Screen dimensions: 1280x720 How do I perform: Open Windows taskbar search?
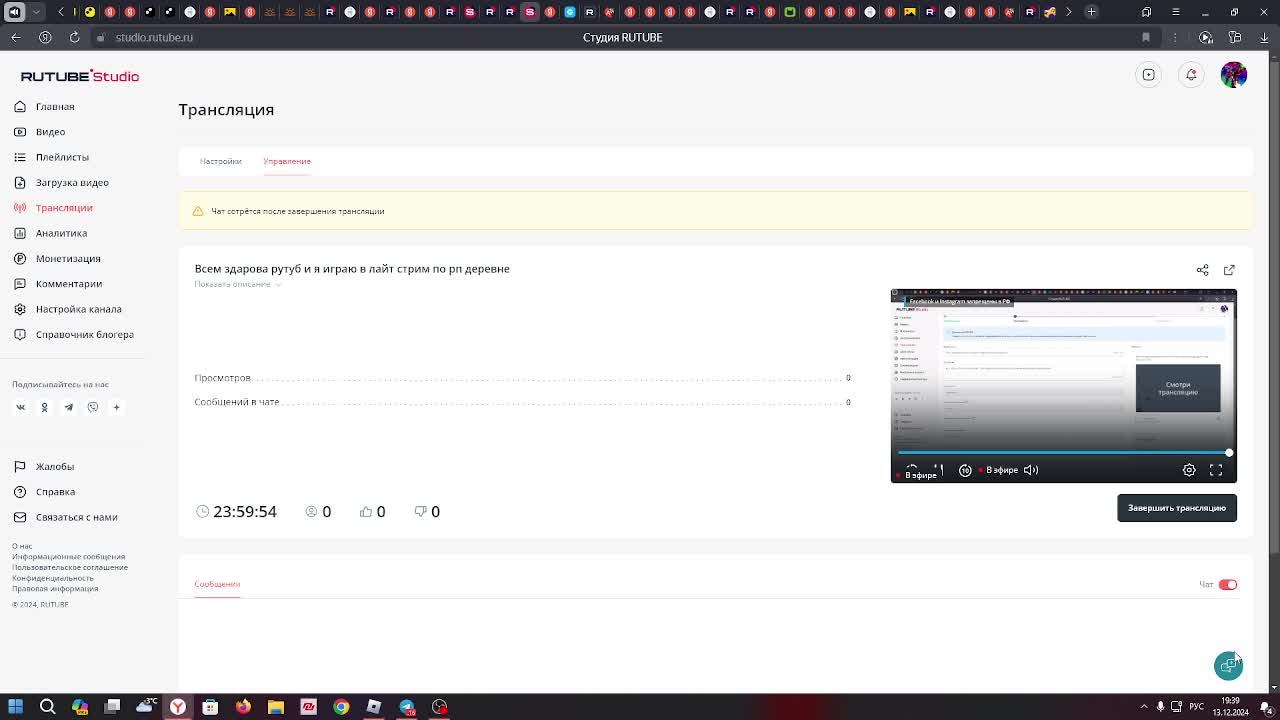pyautogui.click(x=47, y=707)
